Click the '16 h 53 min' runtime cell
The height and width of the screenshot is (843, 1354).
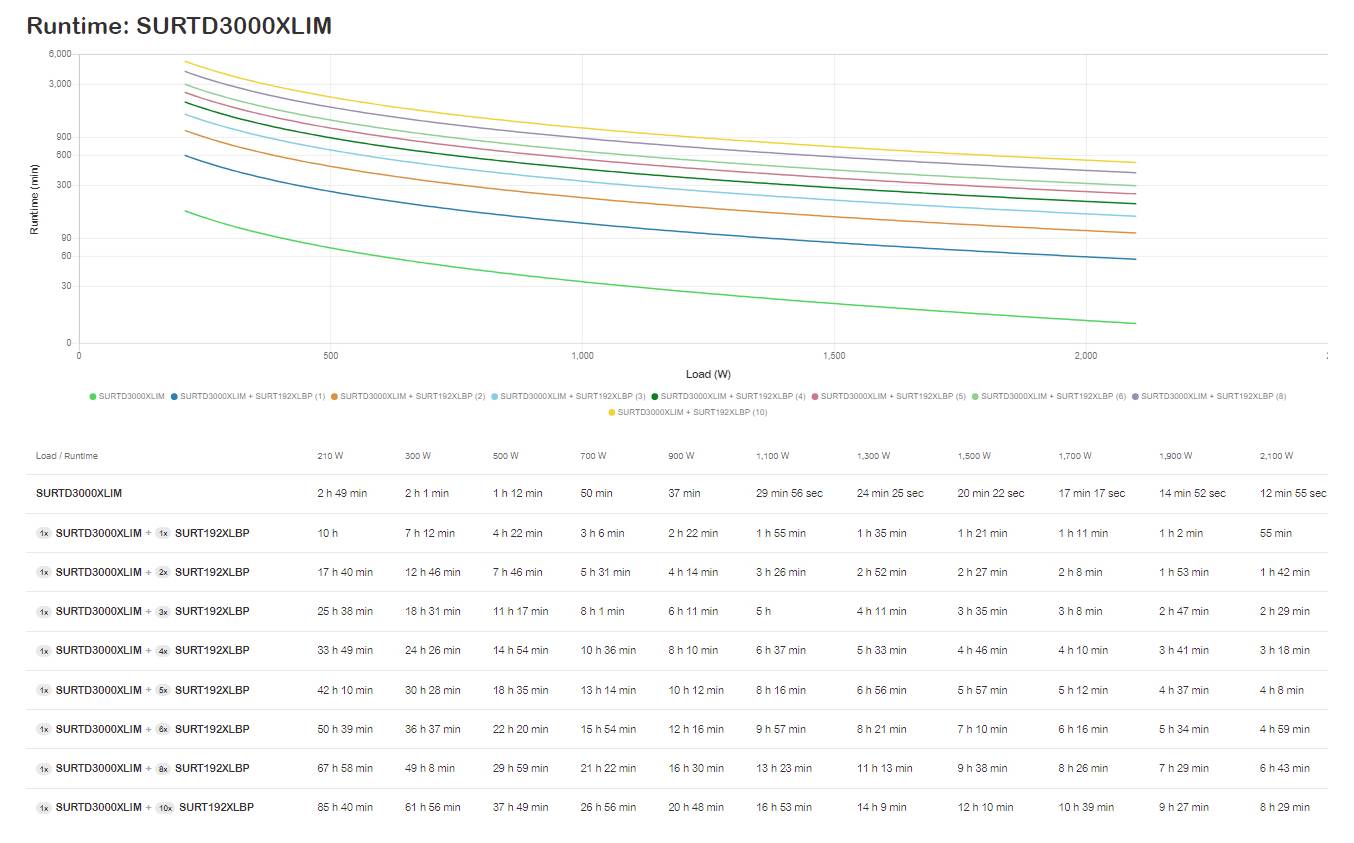784,807
